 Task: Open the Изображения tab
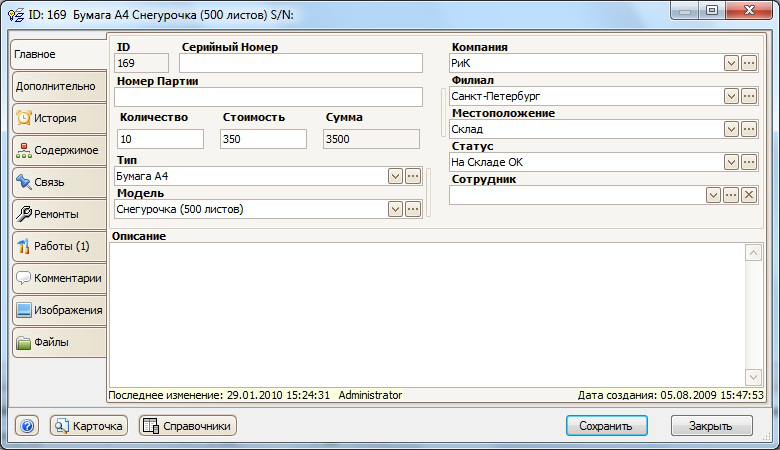(59, 310)
